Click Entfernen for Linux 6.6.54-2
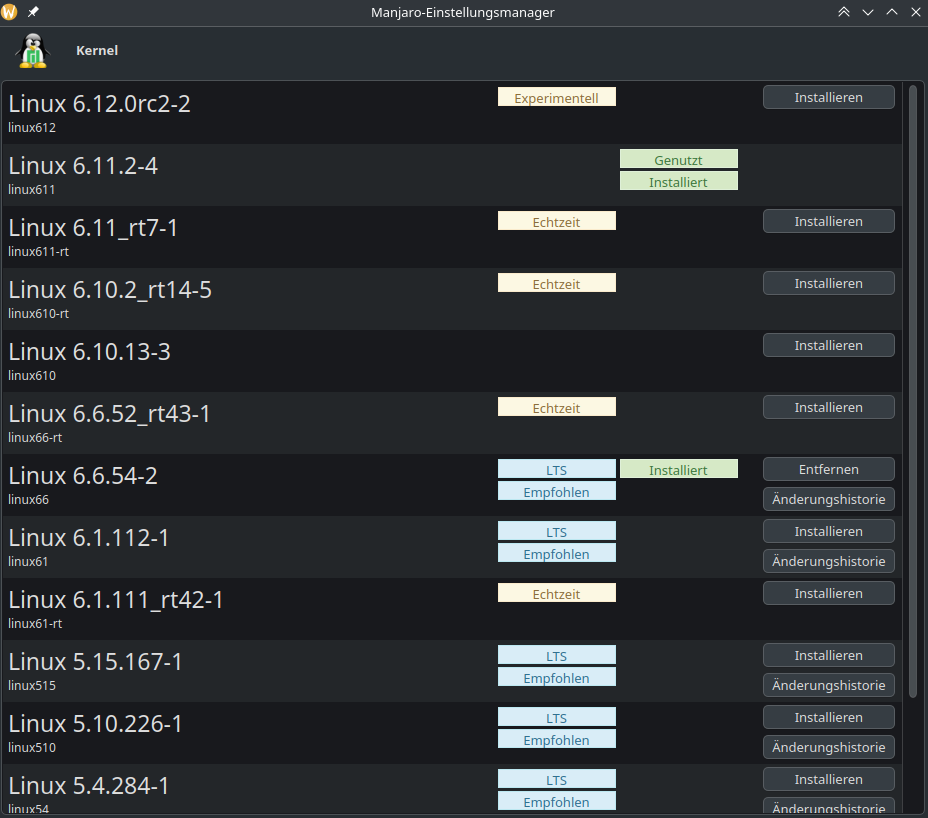928x818 pixels. point(829,469)
